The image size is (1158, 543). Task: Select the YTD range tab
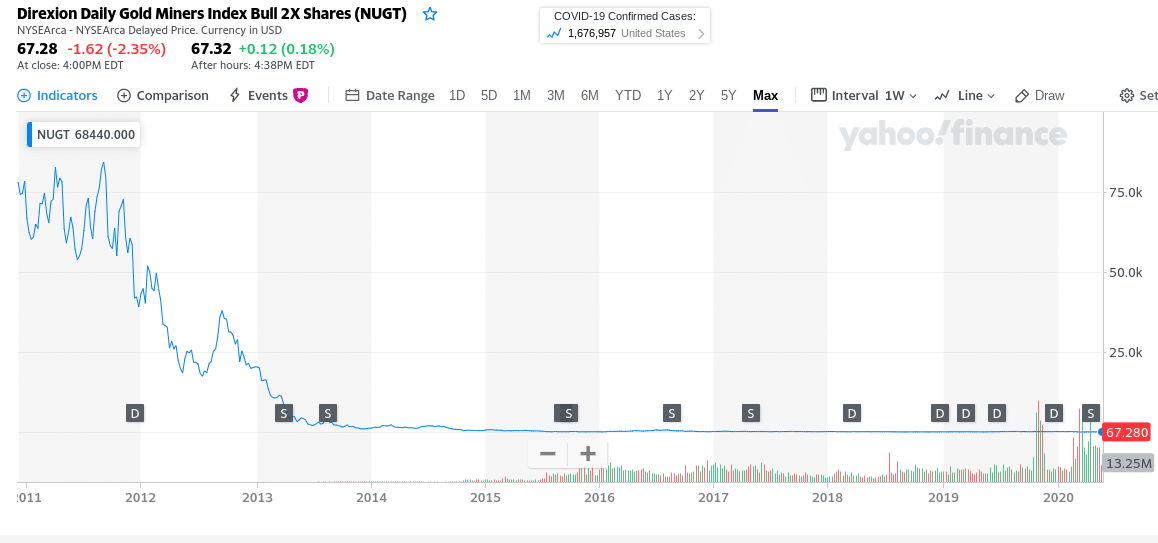pos(628,95)
